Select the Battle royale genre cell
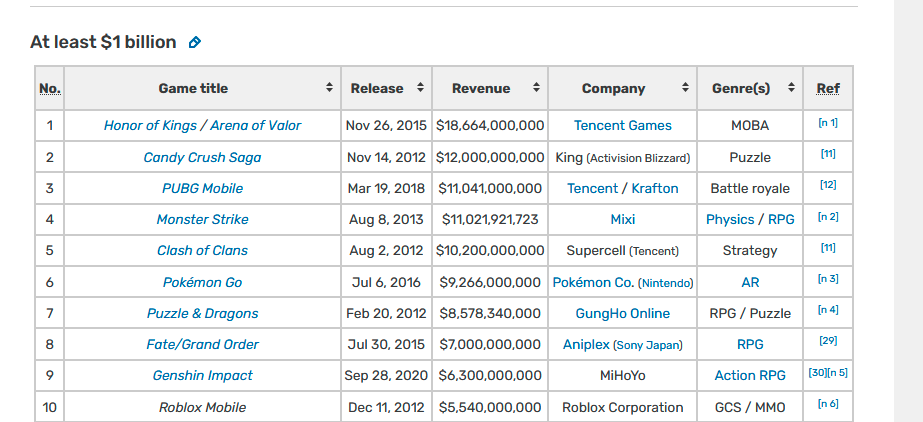 (750, 188)
